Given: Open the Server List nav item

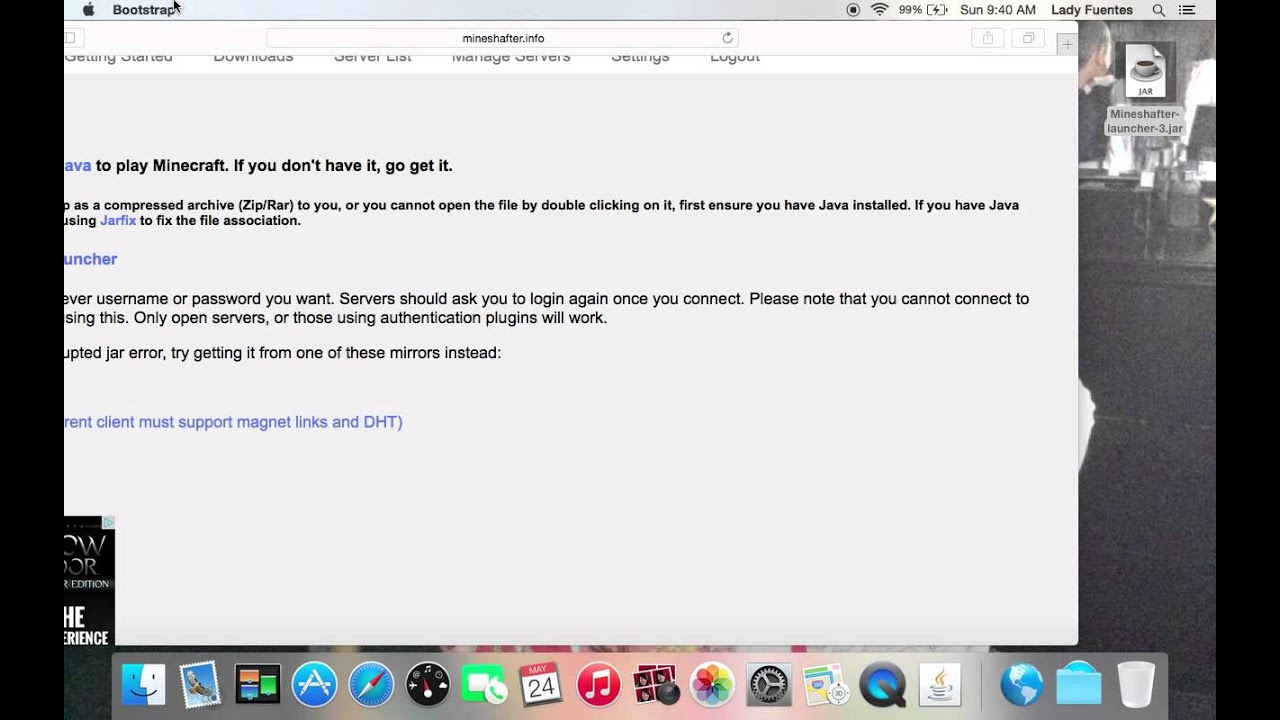Looking at the screenshot, I should click(x=372, y=58).
